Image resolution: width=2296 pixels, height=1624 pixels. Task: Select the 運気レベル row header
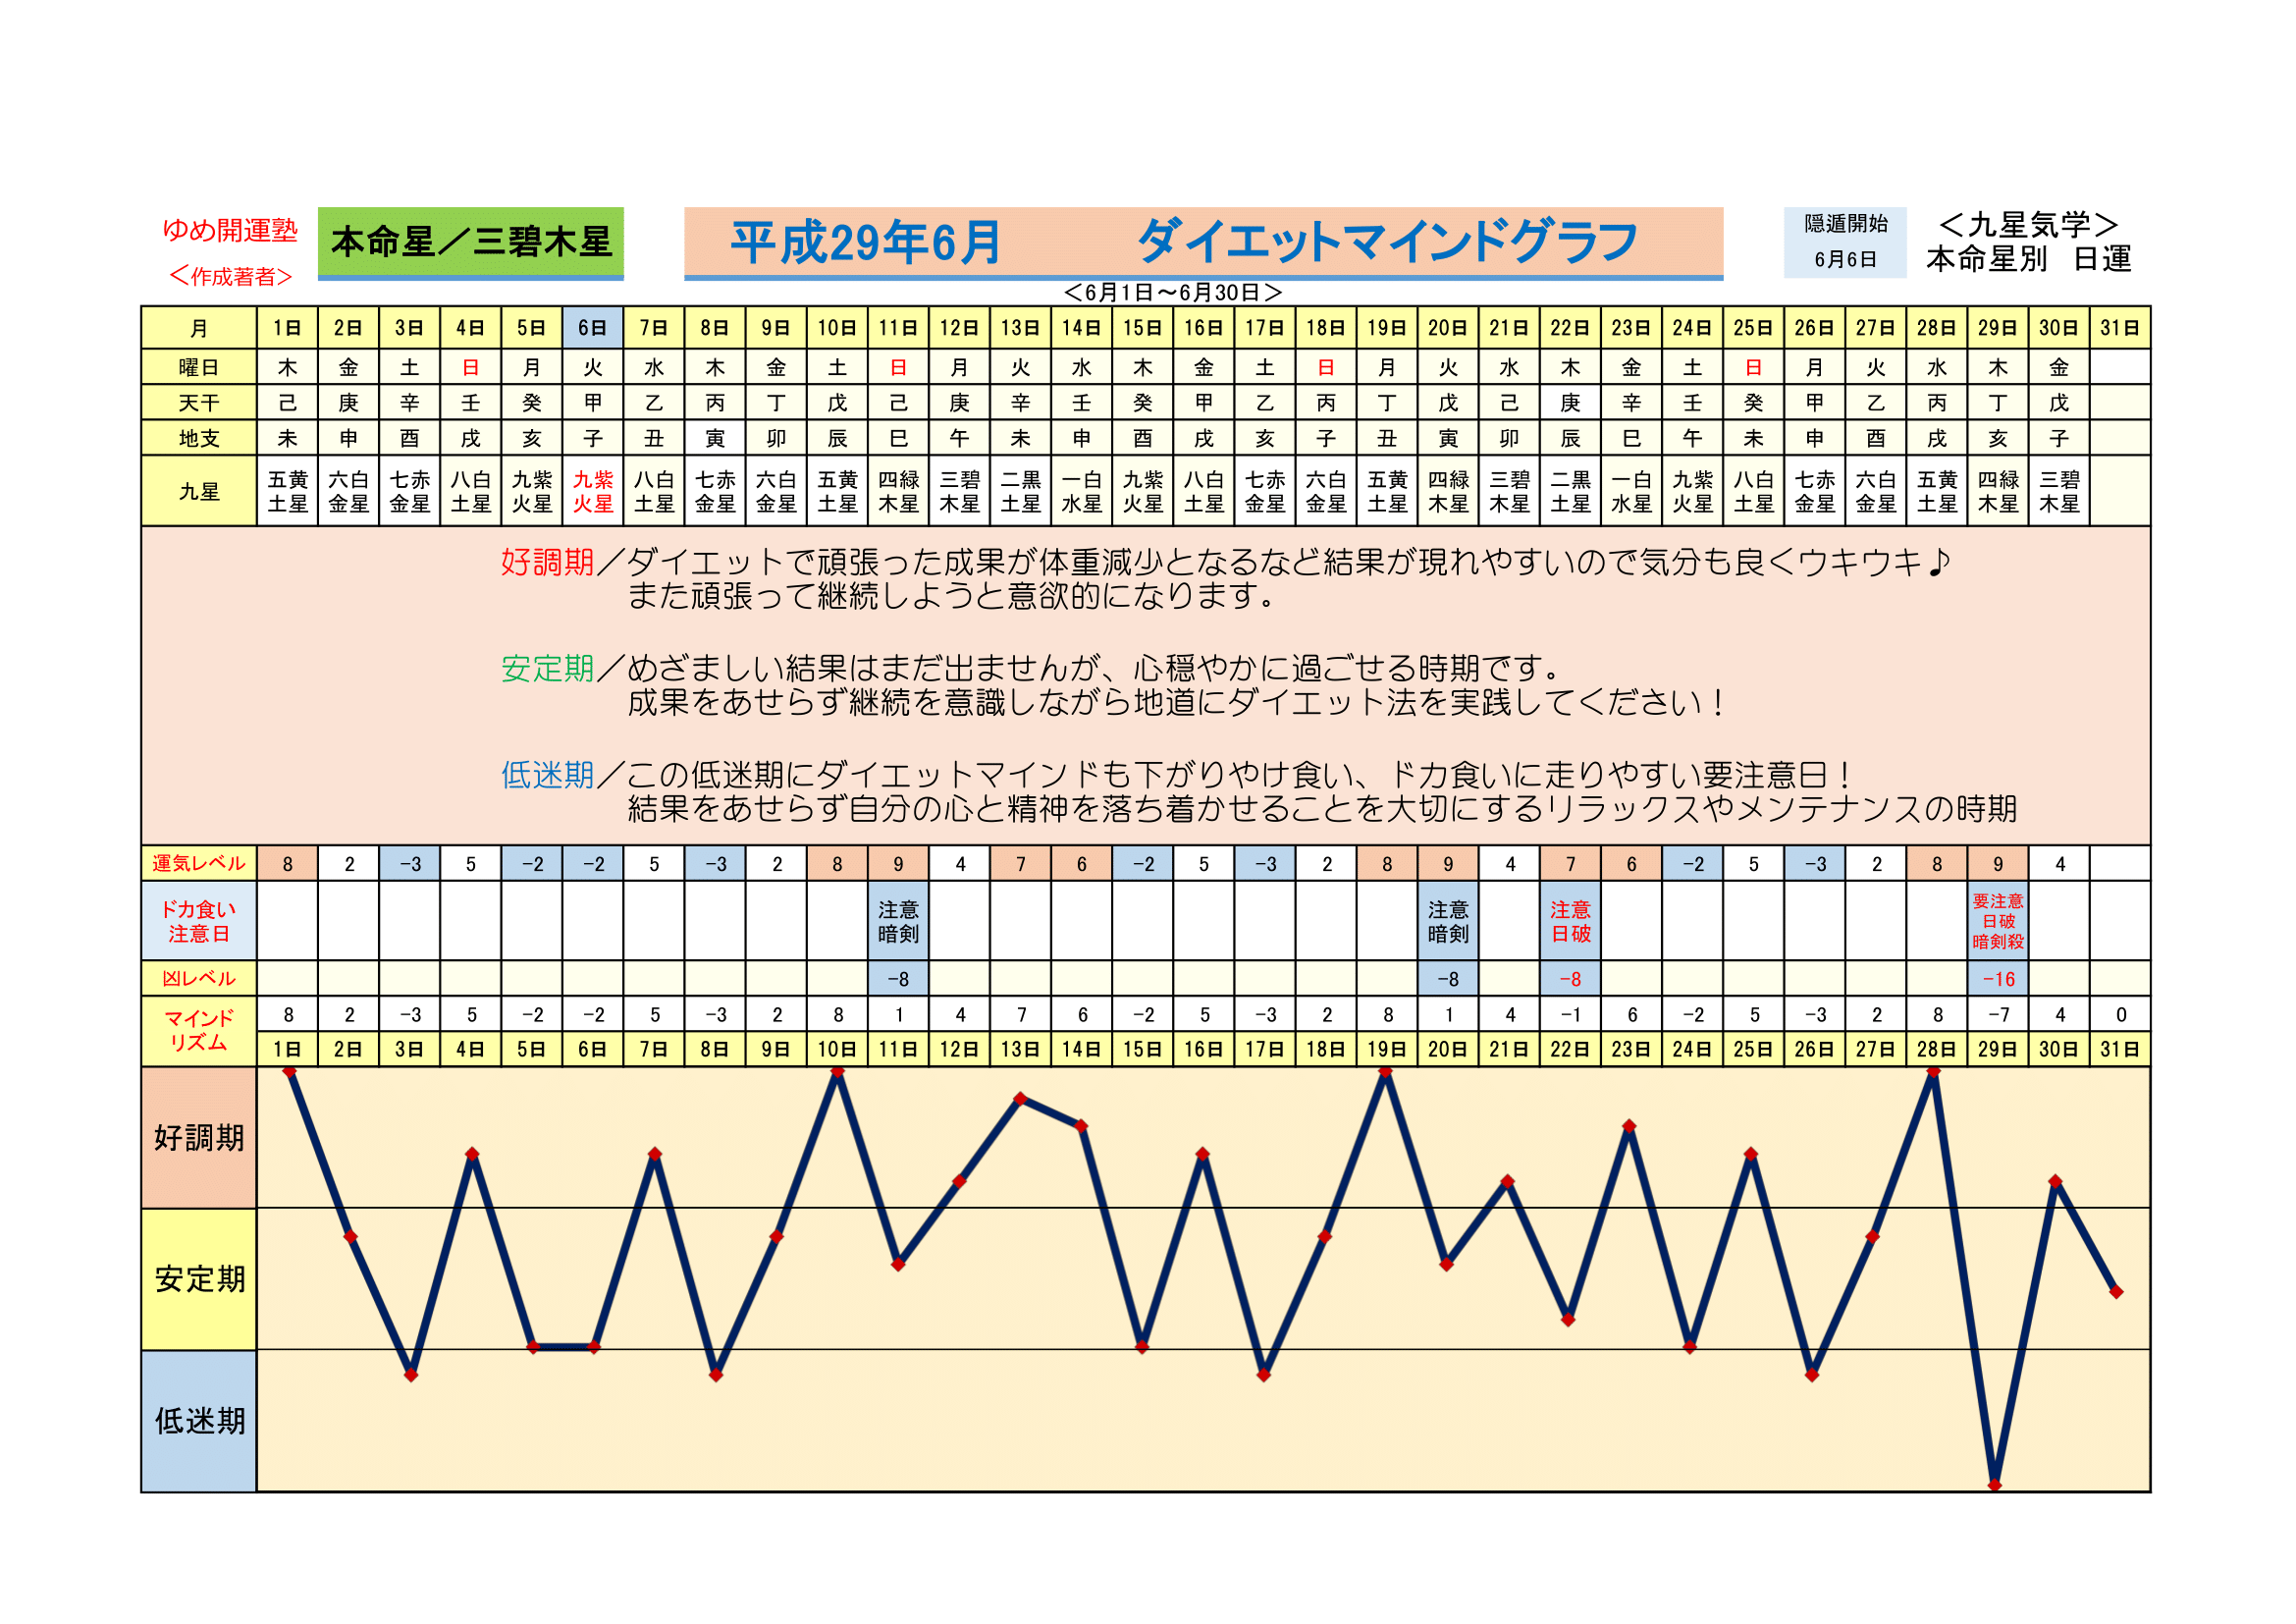(x=199, y=863)
